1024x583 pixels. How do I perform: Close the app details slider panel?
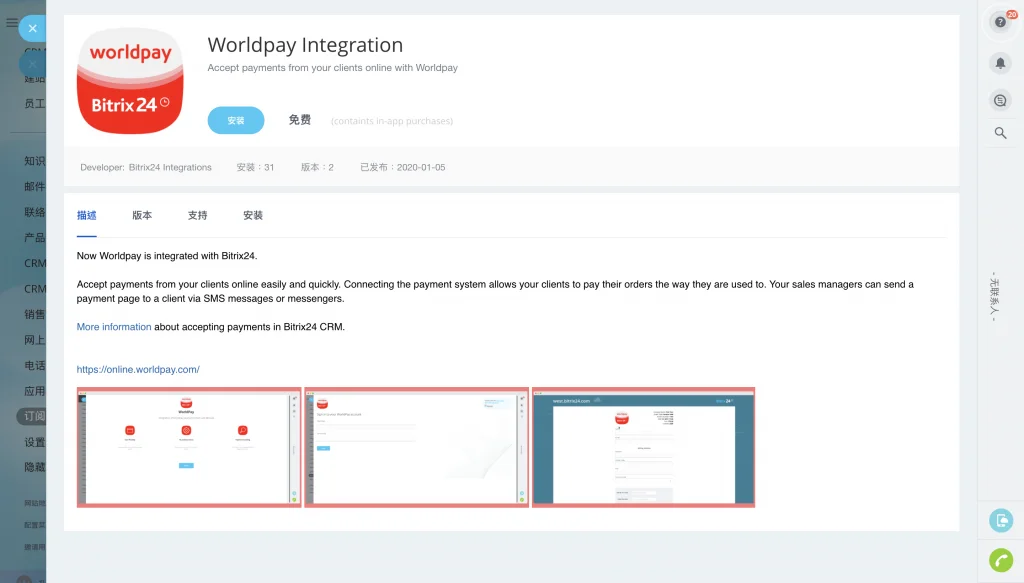point(32,28)
